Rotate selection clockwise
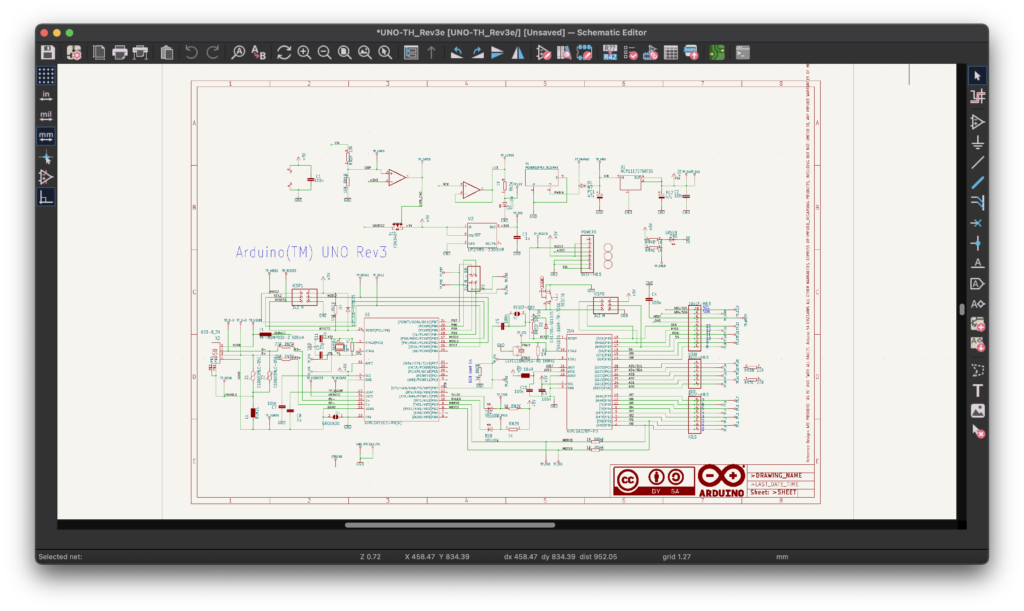 (477, 53)
